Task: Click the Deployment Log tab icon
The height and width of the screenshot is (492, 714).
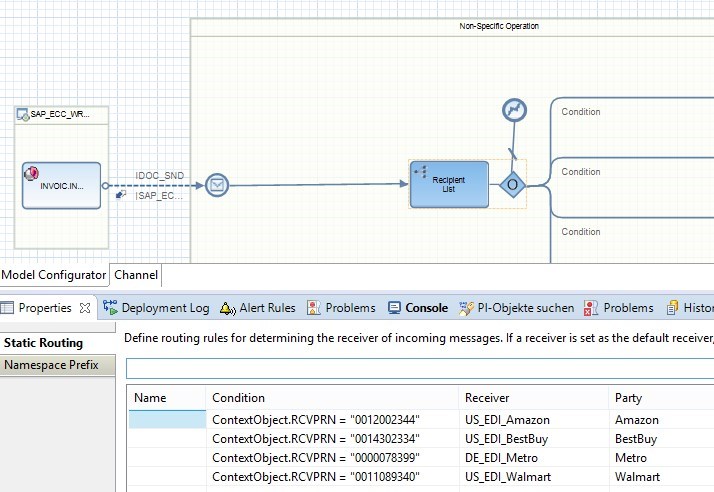Action: tap(110, 308)
